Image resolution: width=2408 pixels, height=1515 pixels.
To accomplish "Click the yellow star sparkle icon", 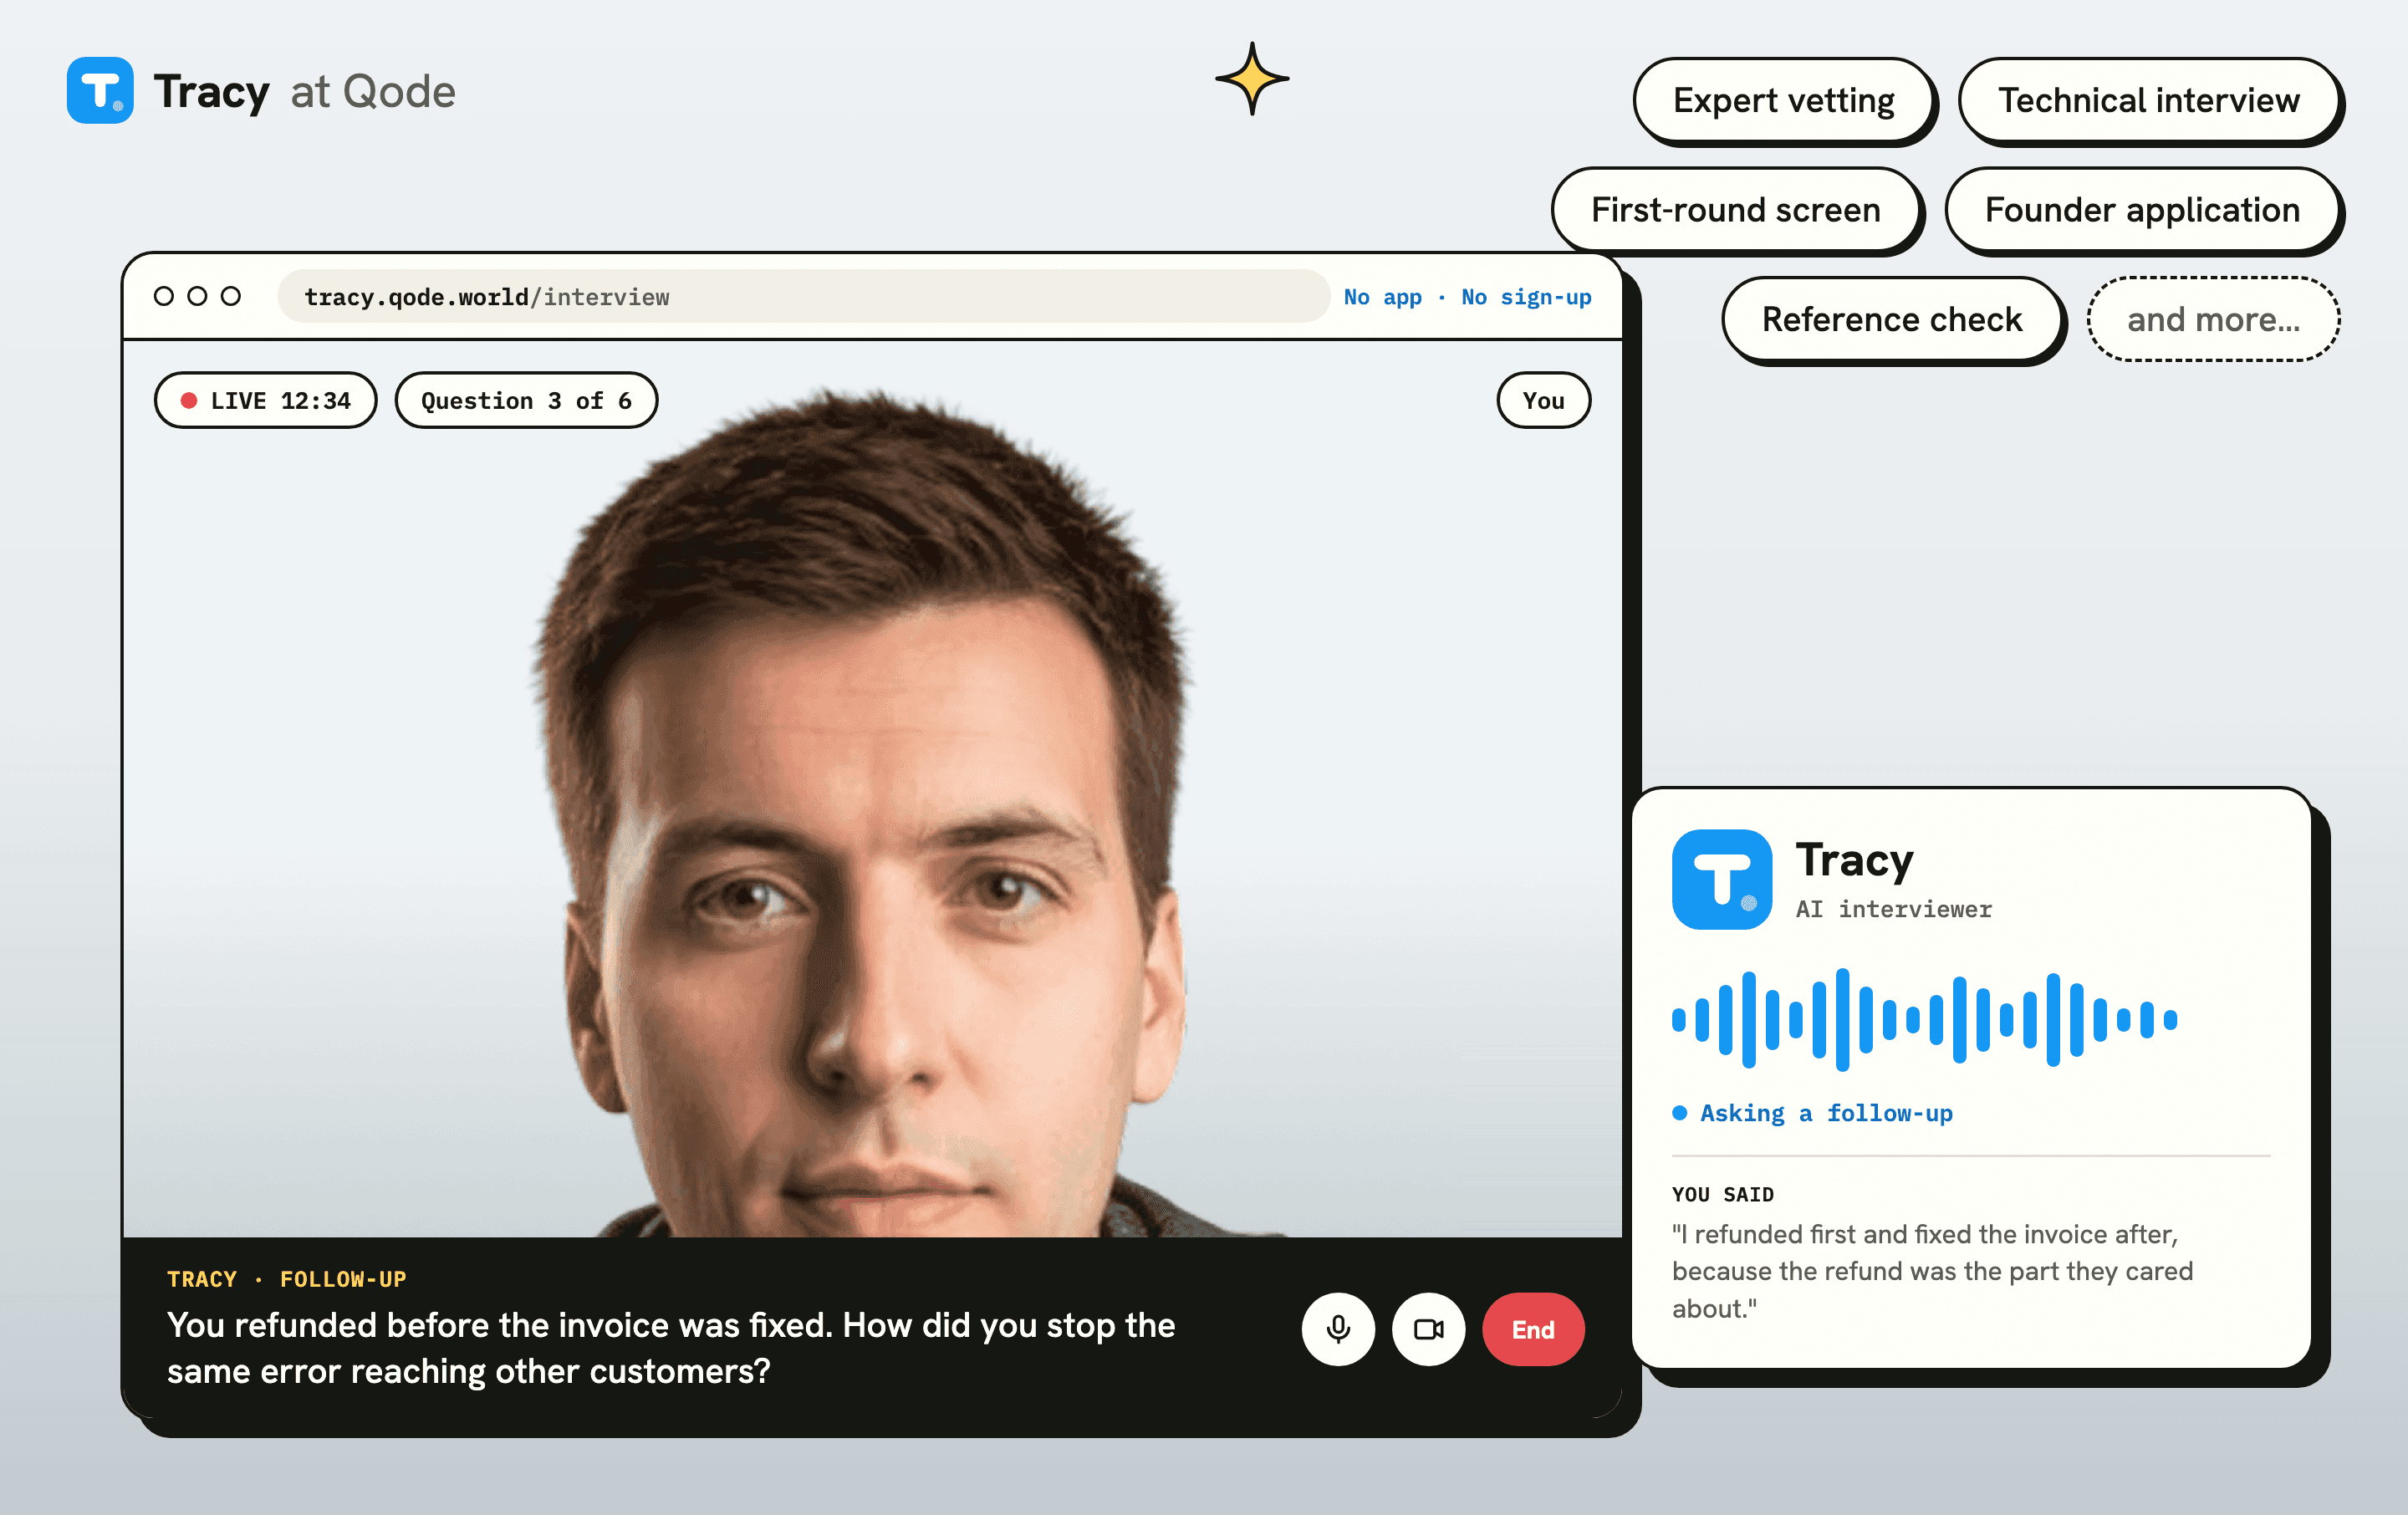I will pyautogui.click(x=1252, y=79).
